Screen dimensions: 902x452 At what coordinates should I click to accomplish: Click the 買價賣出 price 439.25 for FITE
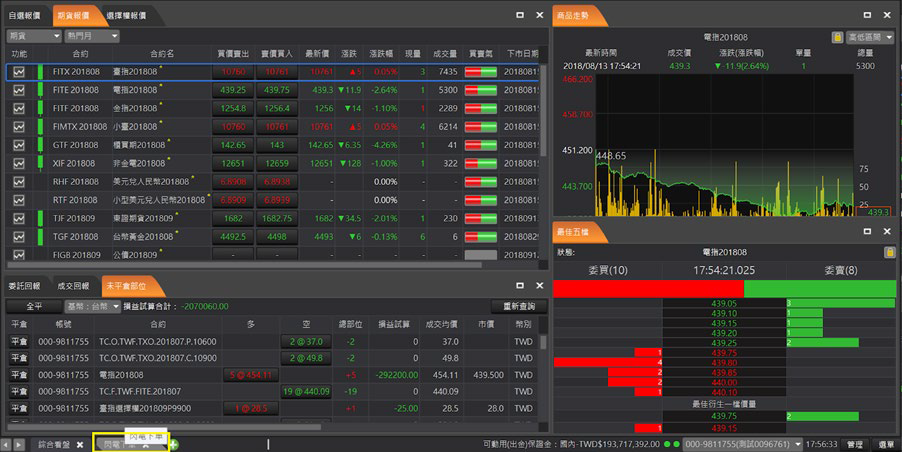(232, 90)
